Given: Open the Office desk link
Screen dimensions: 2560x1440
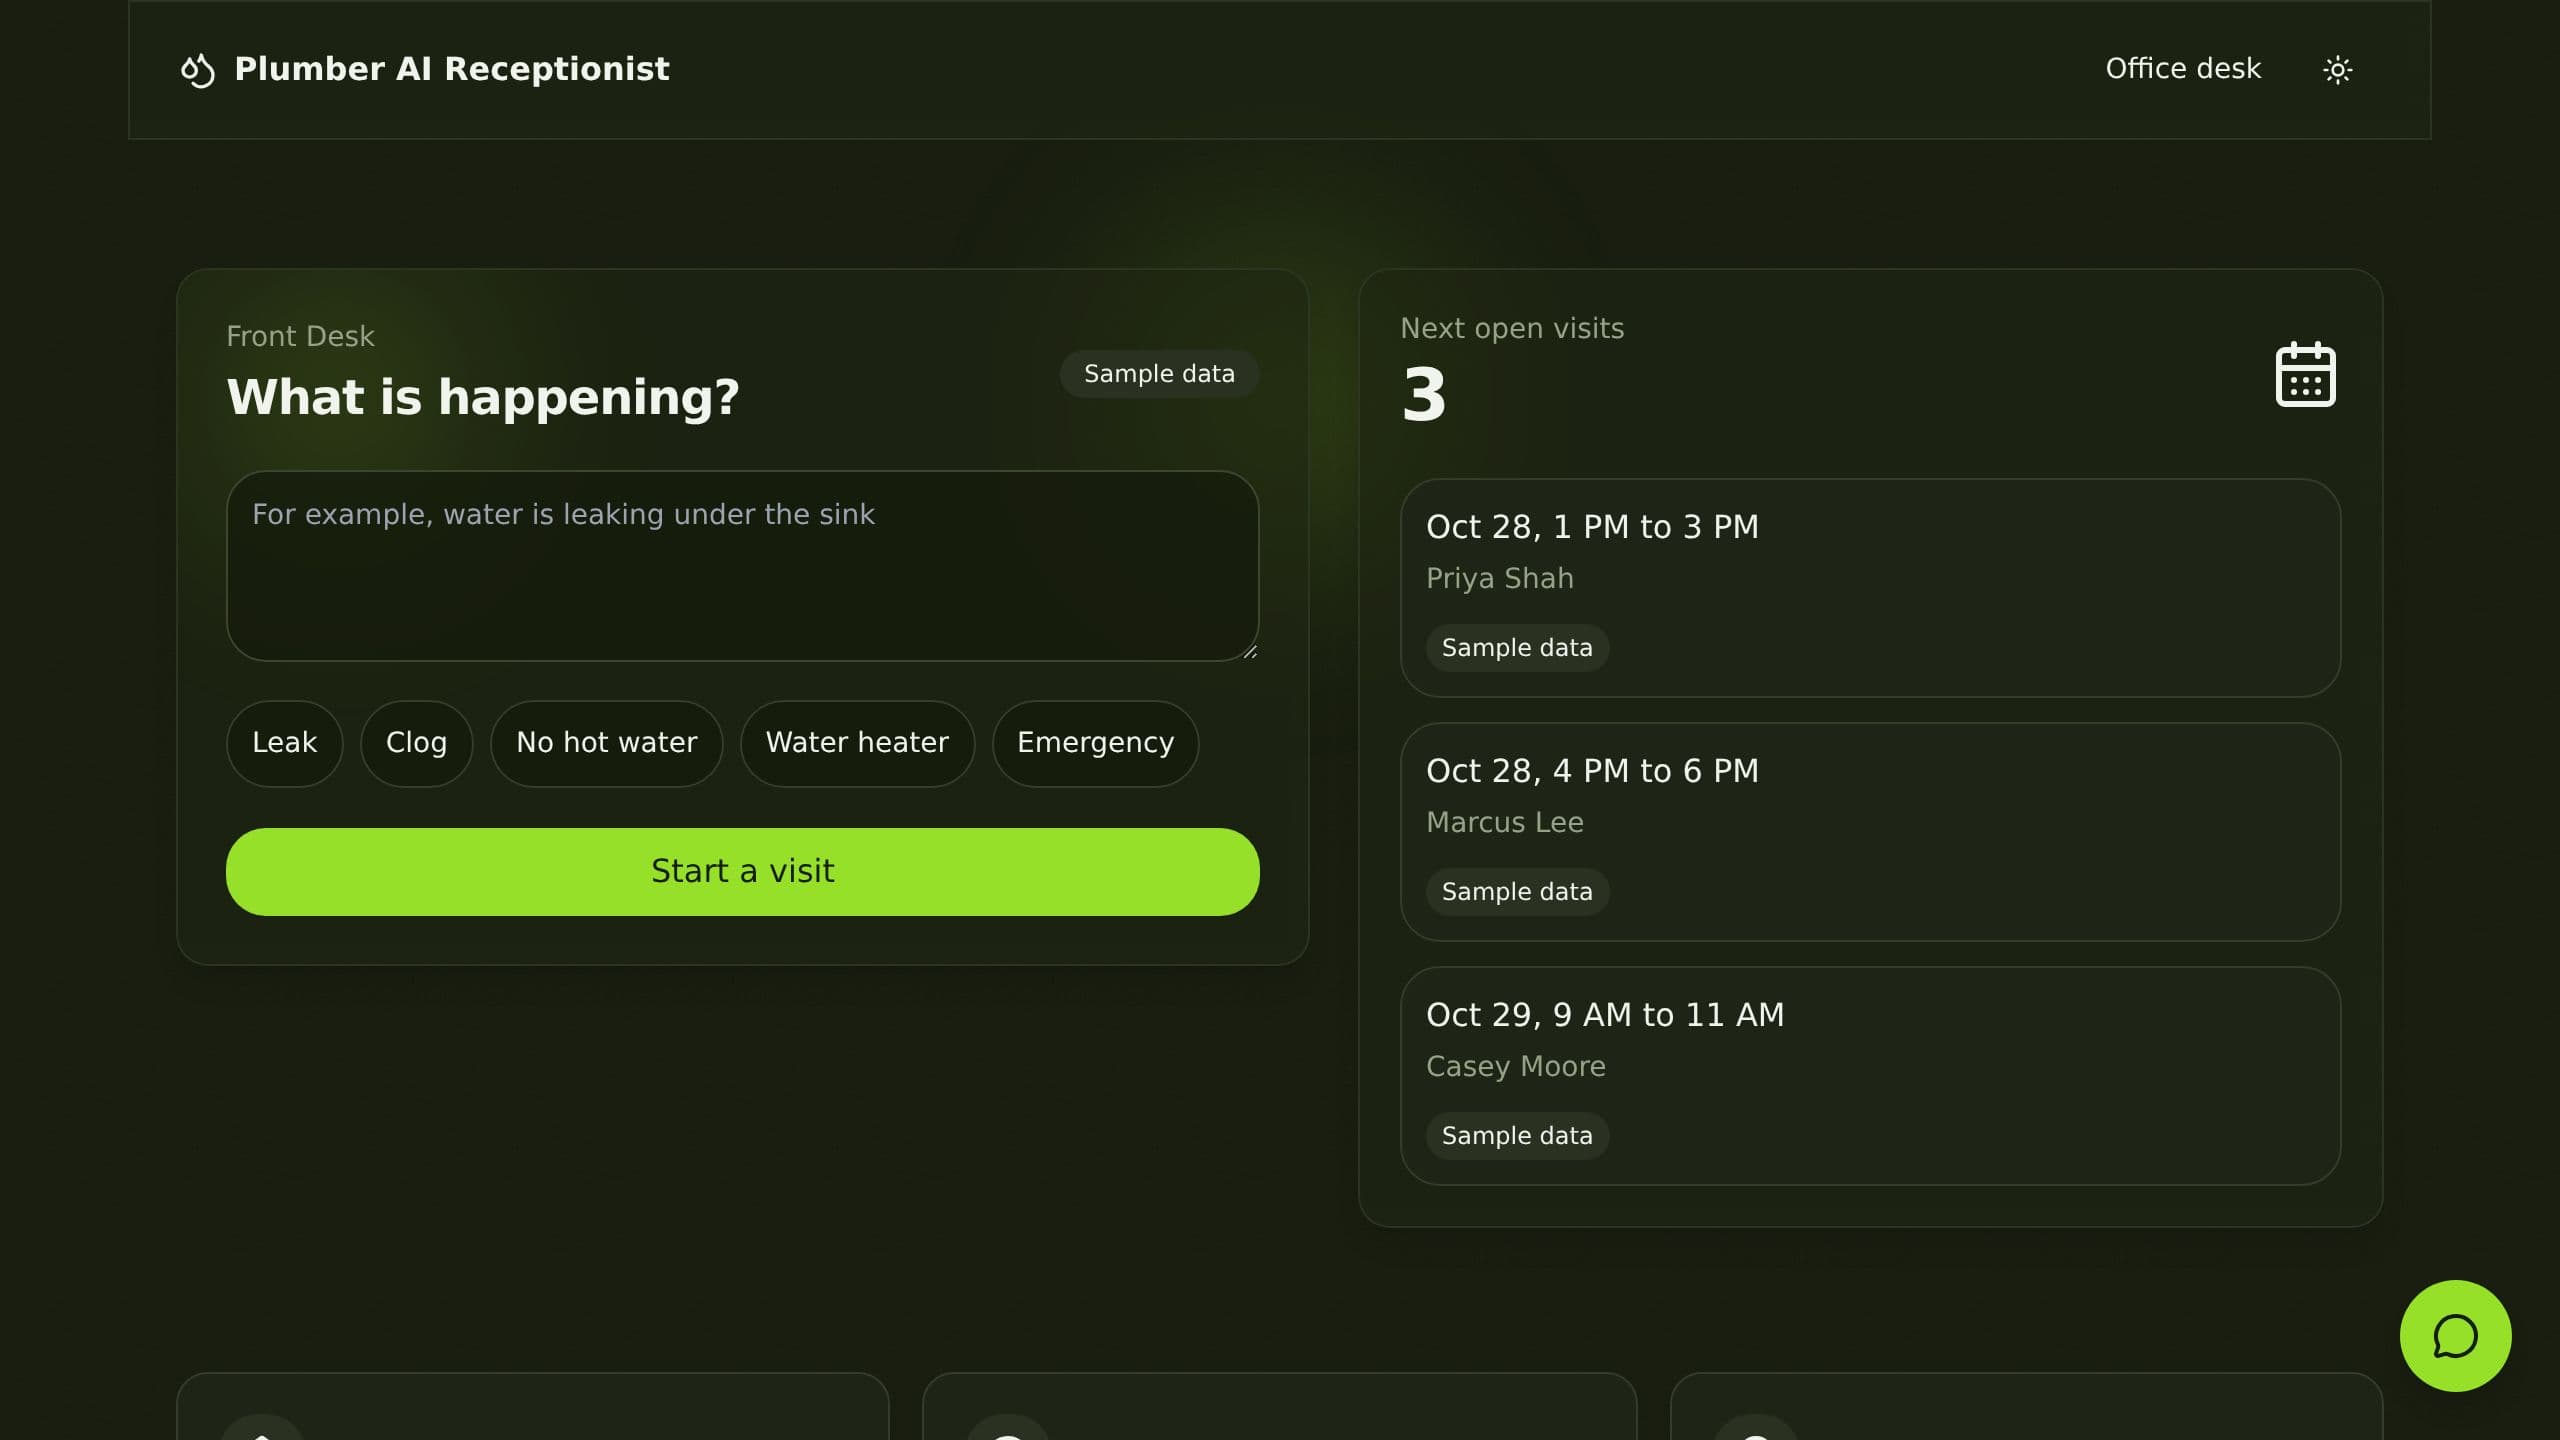Looking at the screenshot, I should (2183, 69).
